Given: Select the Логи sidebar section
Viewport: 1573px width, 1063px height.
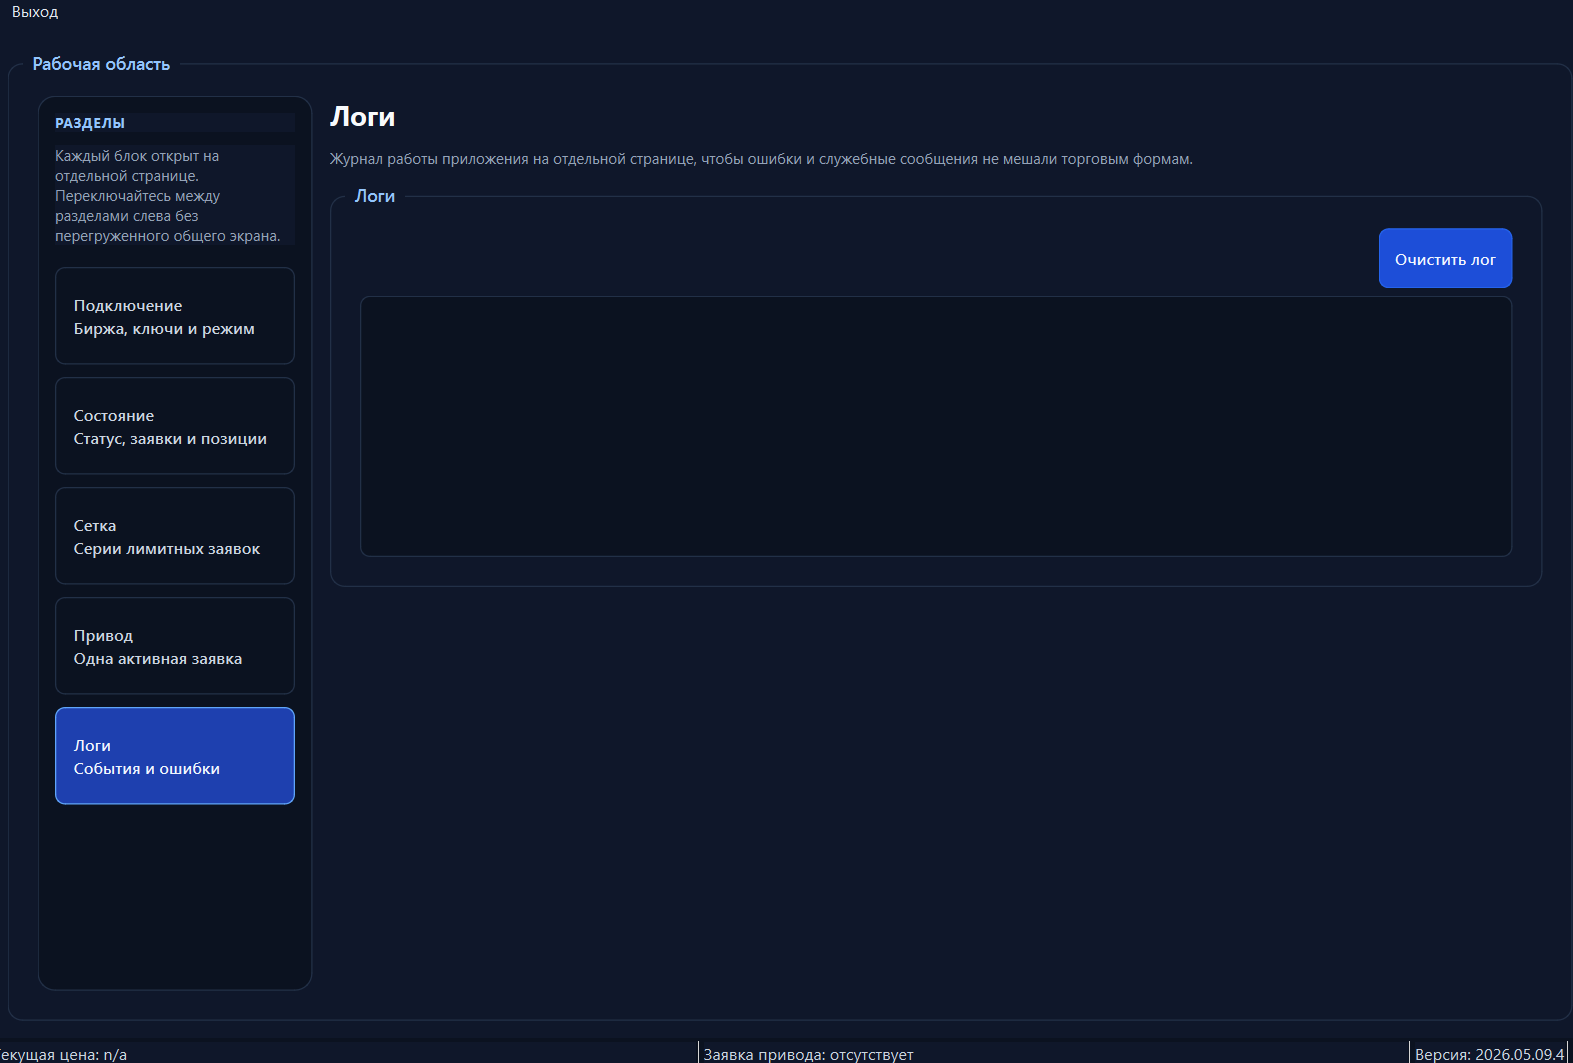Looking at the screenshot, I should (x=175, y=756).
